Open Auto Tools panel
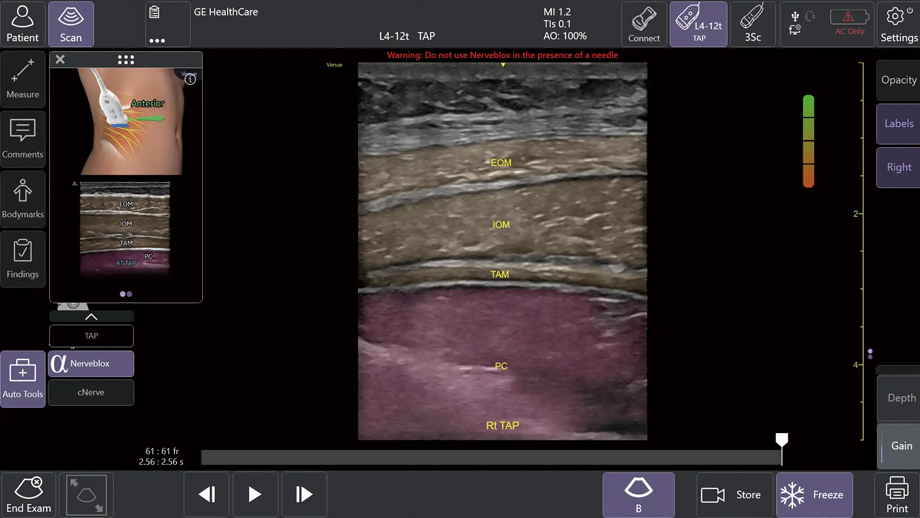The image size is (920, 518). point(22,379)
